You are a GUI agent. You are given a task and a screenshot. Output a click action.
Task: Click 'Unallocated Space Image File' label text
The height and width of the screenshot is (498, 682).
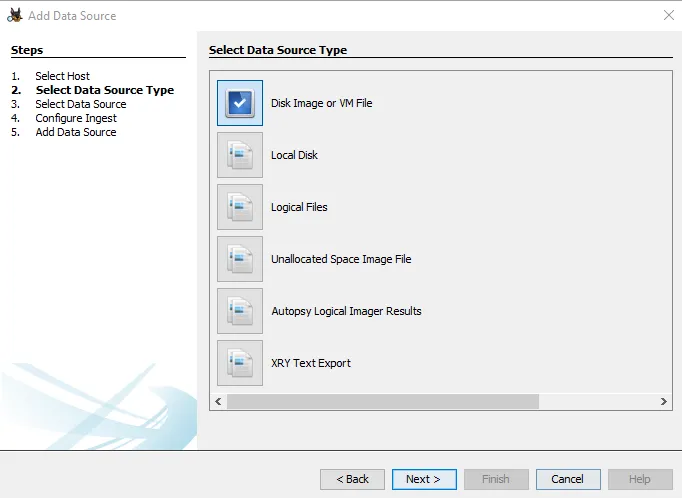tap(341, 259)
